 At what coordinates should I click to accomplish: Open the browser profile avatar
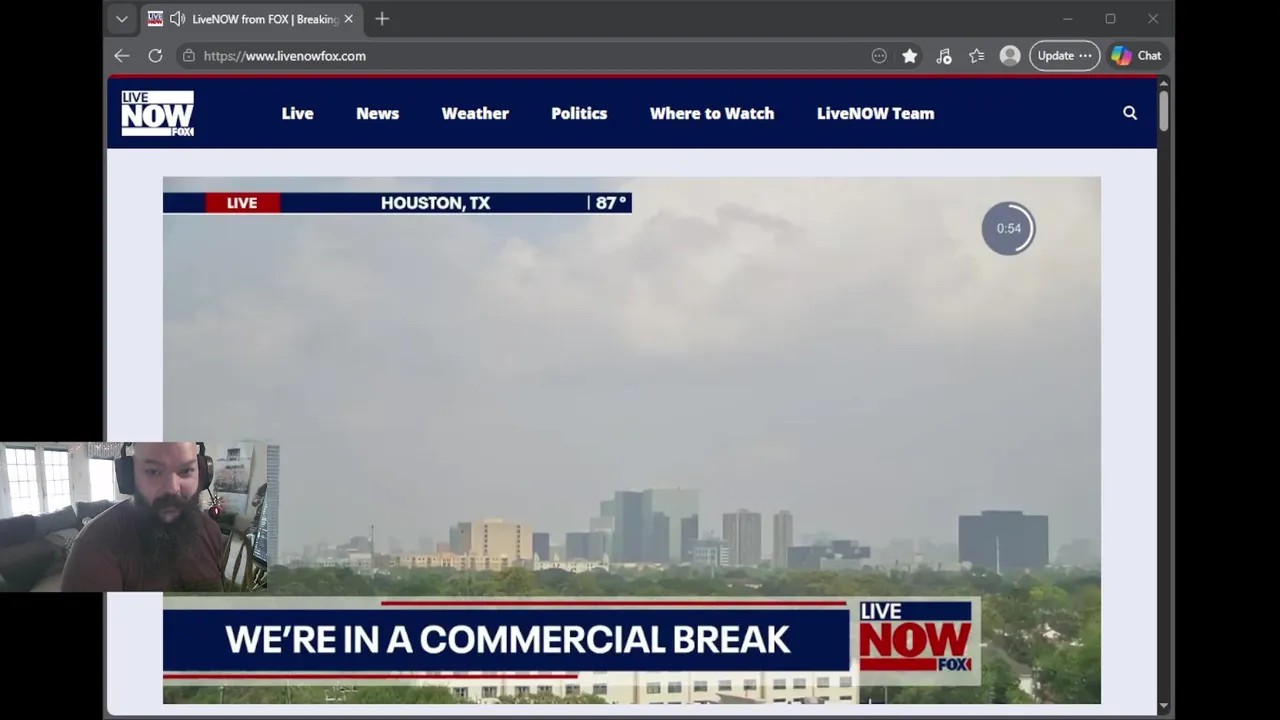click(1010, 56)
